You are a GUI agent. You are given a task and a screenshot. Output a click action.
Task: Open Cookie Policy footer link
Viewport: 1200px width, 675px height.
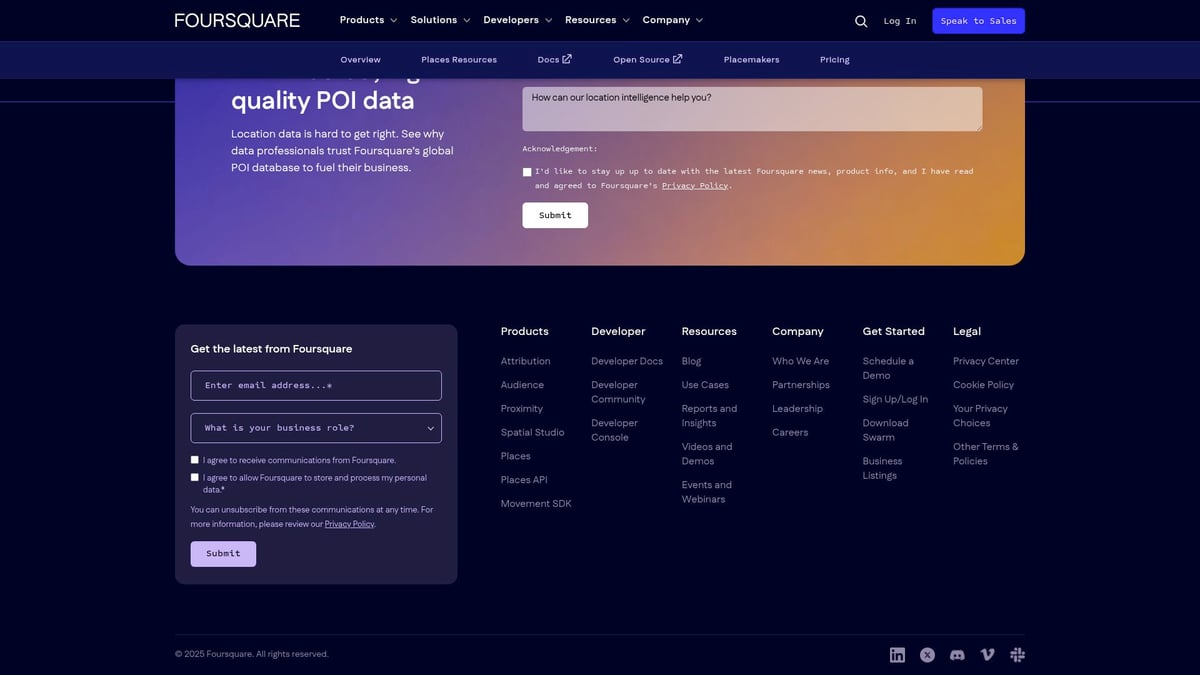[983, 385]
